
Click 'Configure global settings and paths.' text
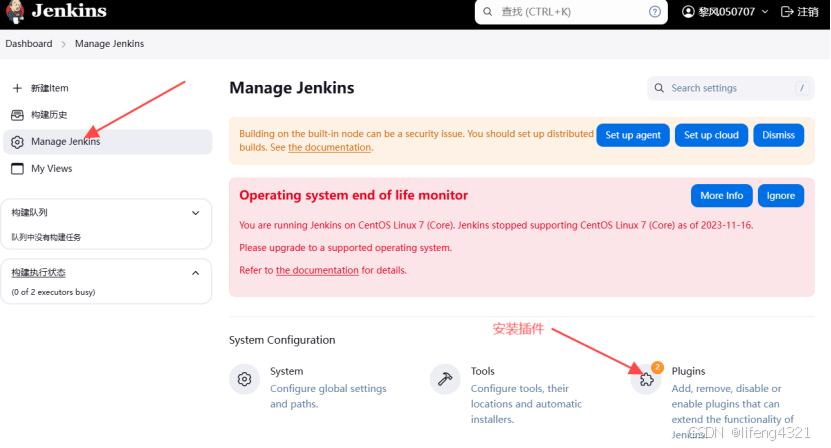point(328,396)
